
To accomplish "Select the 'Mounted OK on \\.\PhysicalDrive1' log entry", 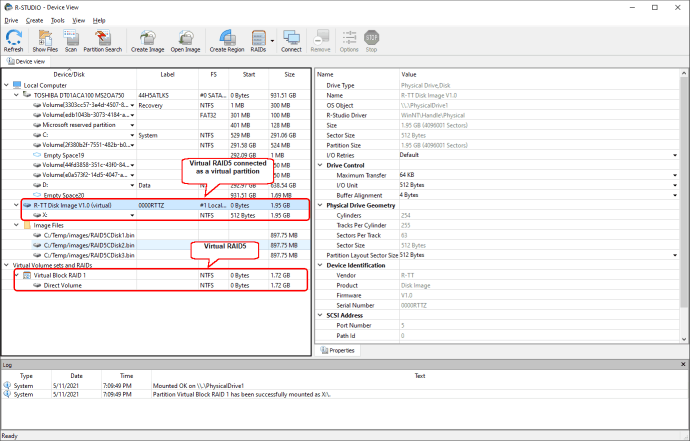I will click(x=344, y=386).
